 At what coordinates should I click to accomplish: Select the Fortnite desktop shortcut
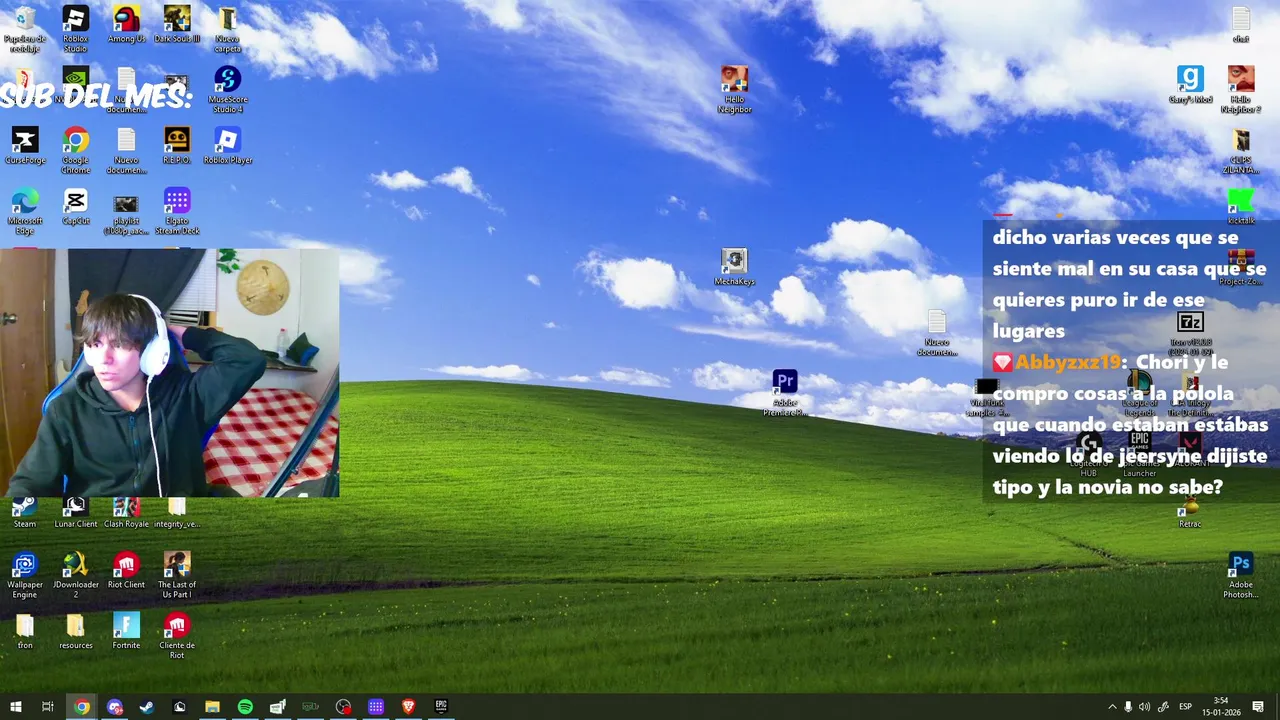(x=126, y=631)
